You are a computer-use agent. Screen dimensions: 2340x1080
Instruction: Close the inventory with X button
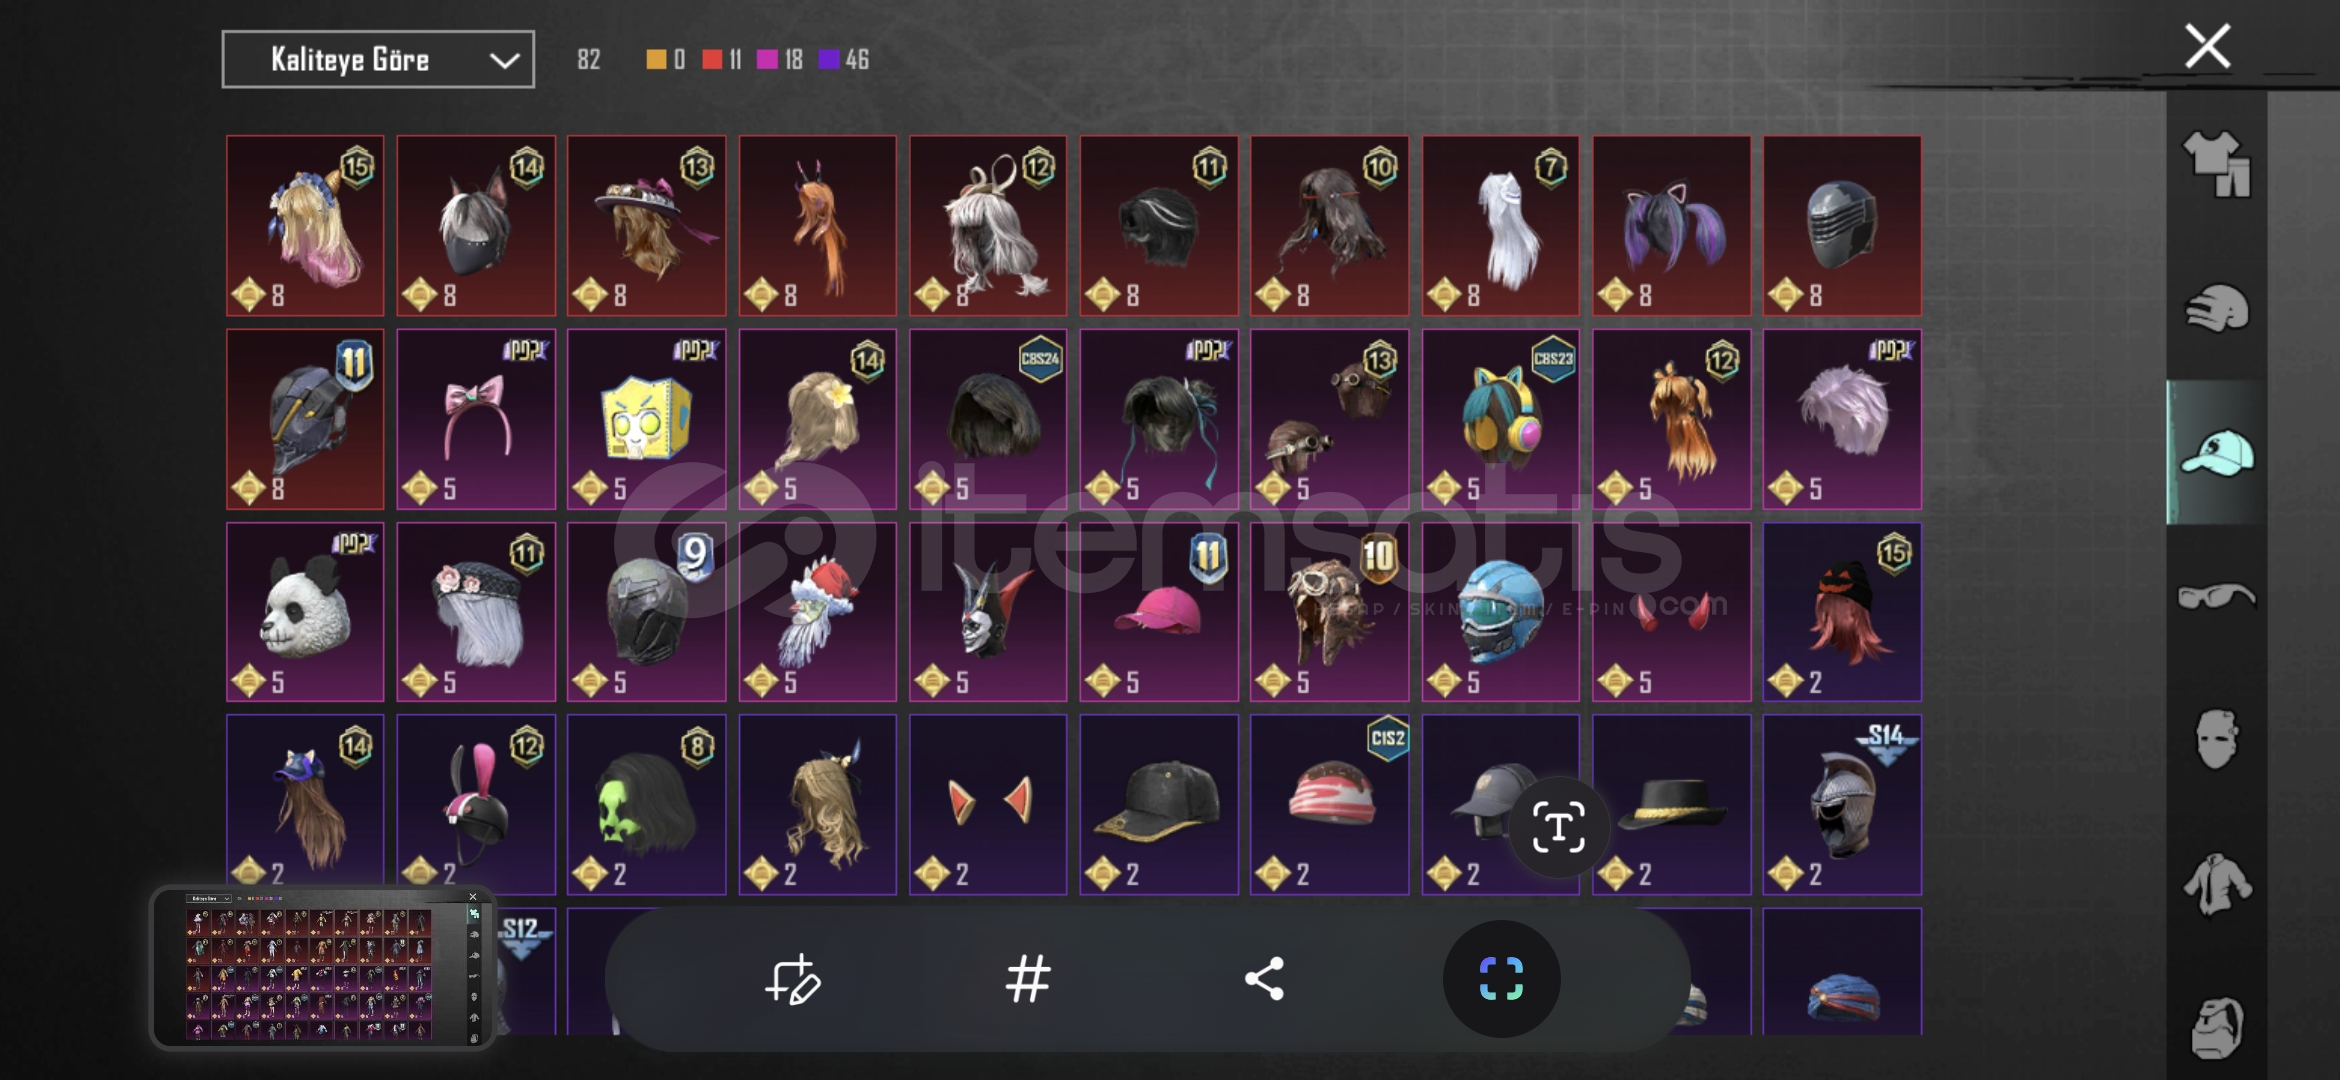(2207, 46)
